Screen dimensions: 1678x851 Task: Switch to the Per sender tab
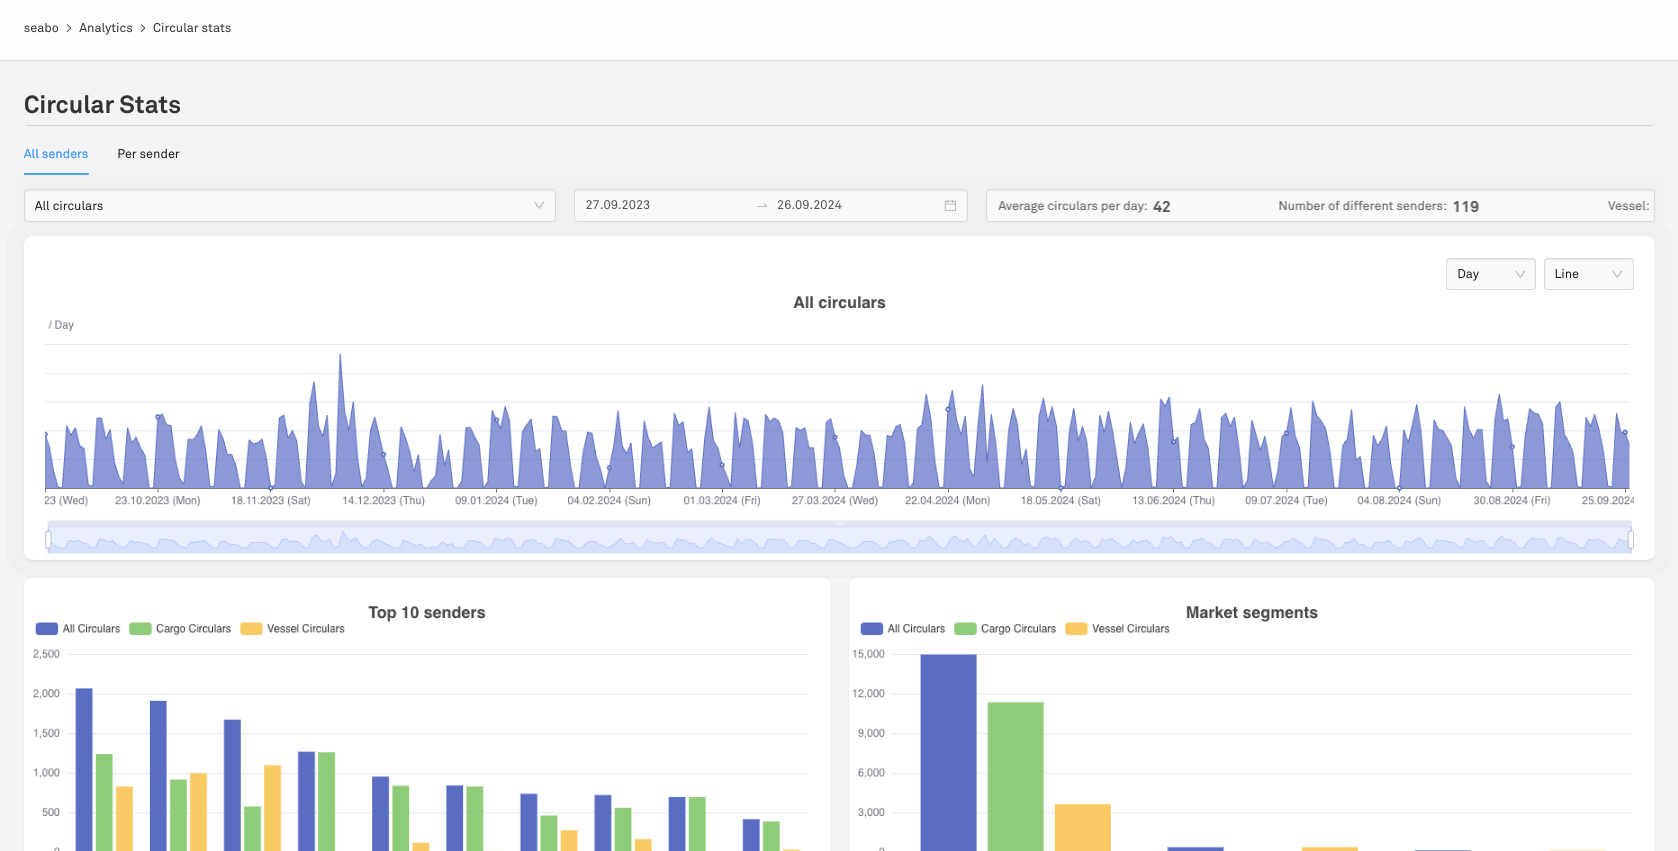(148, 154)
